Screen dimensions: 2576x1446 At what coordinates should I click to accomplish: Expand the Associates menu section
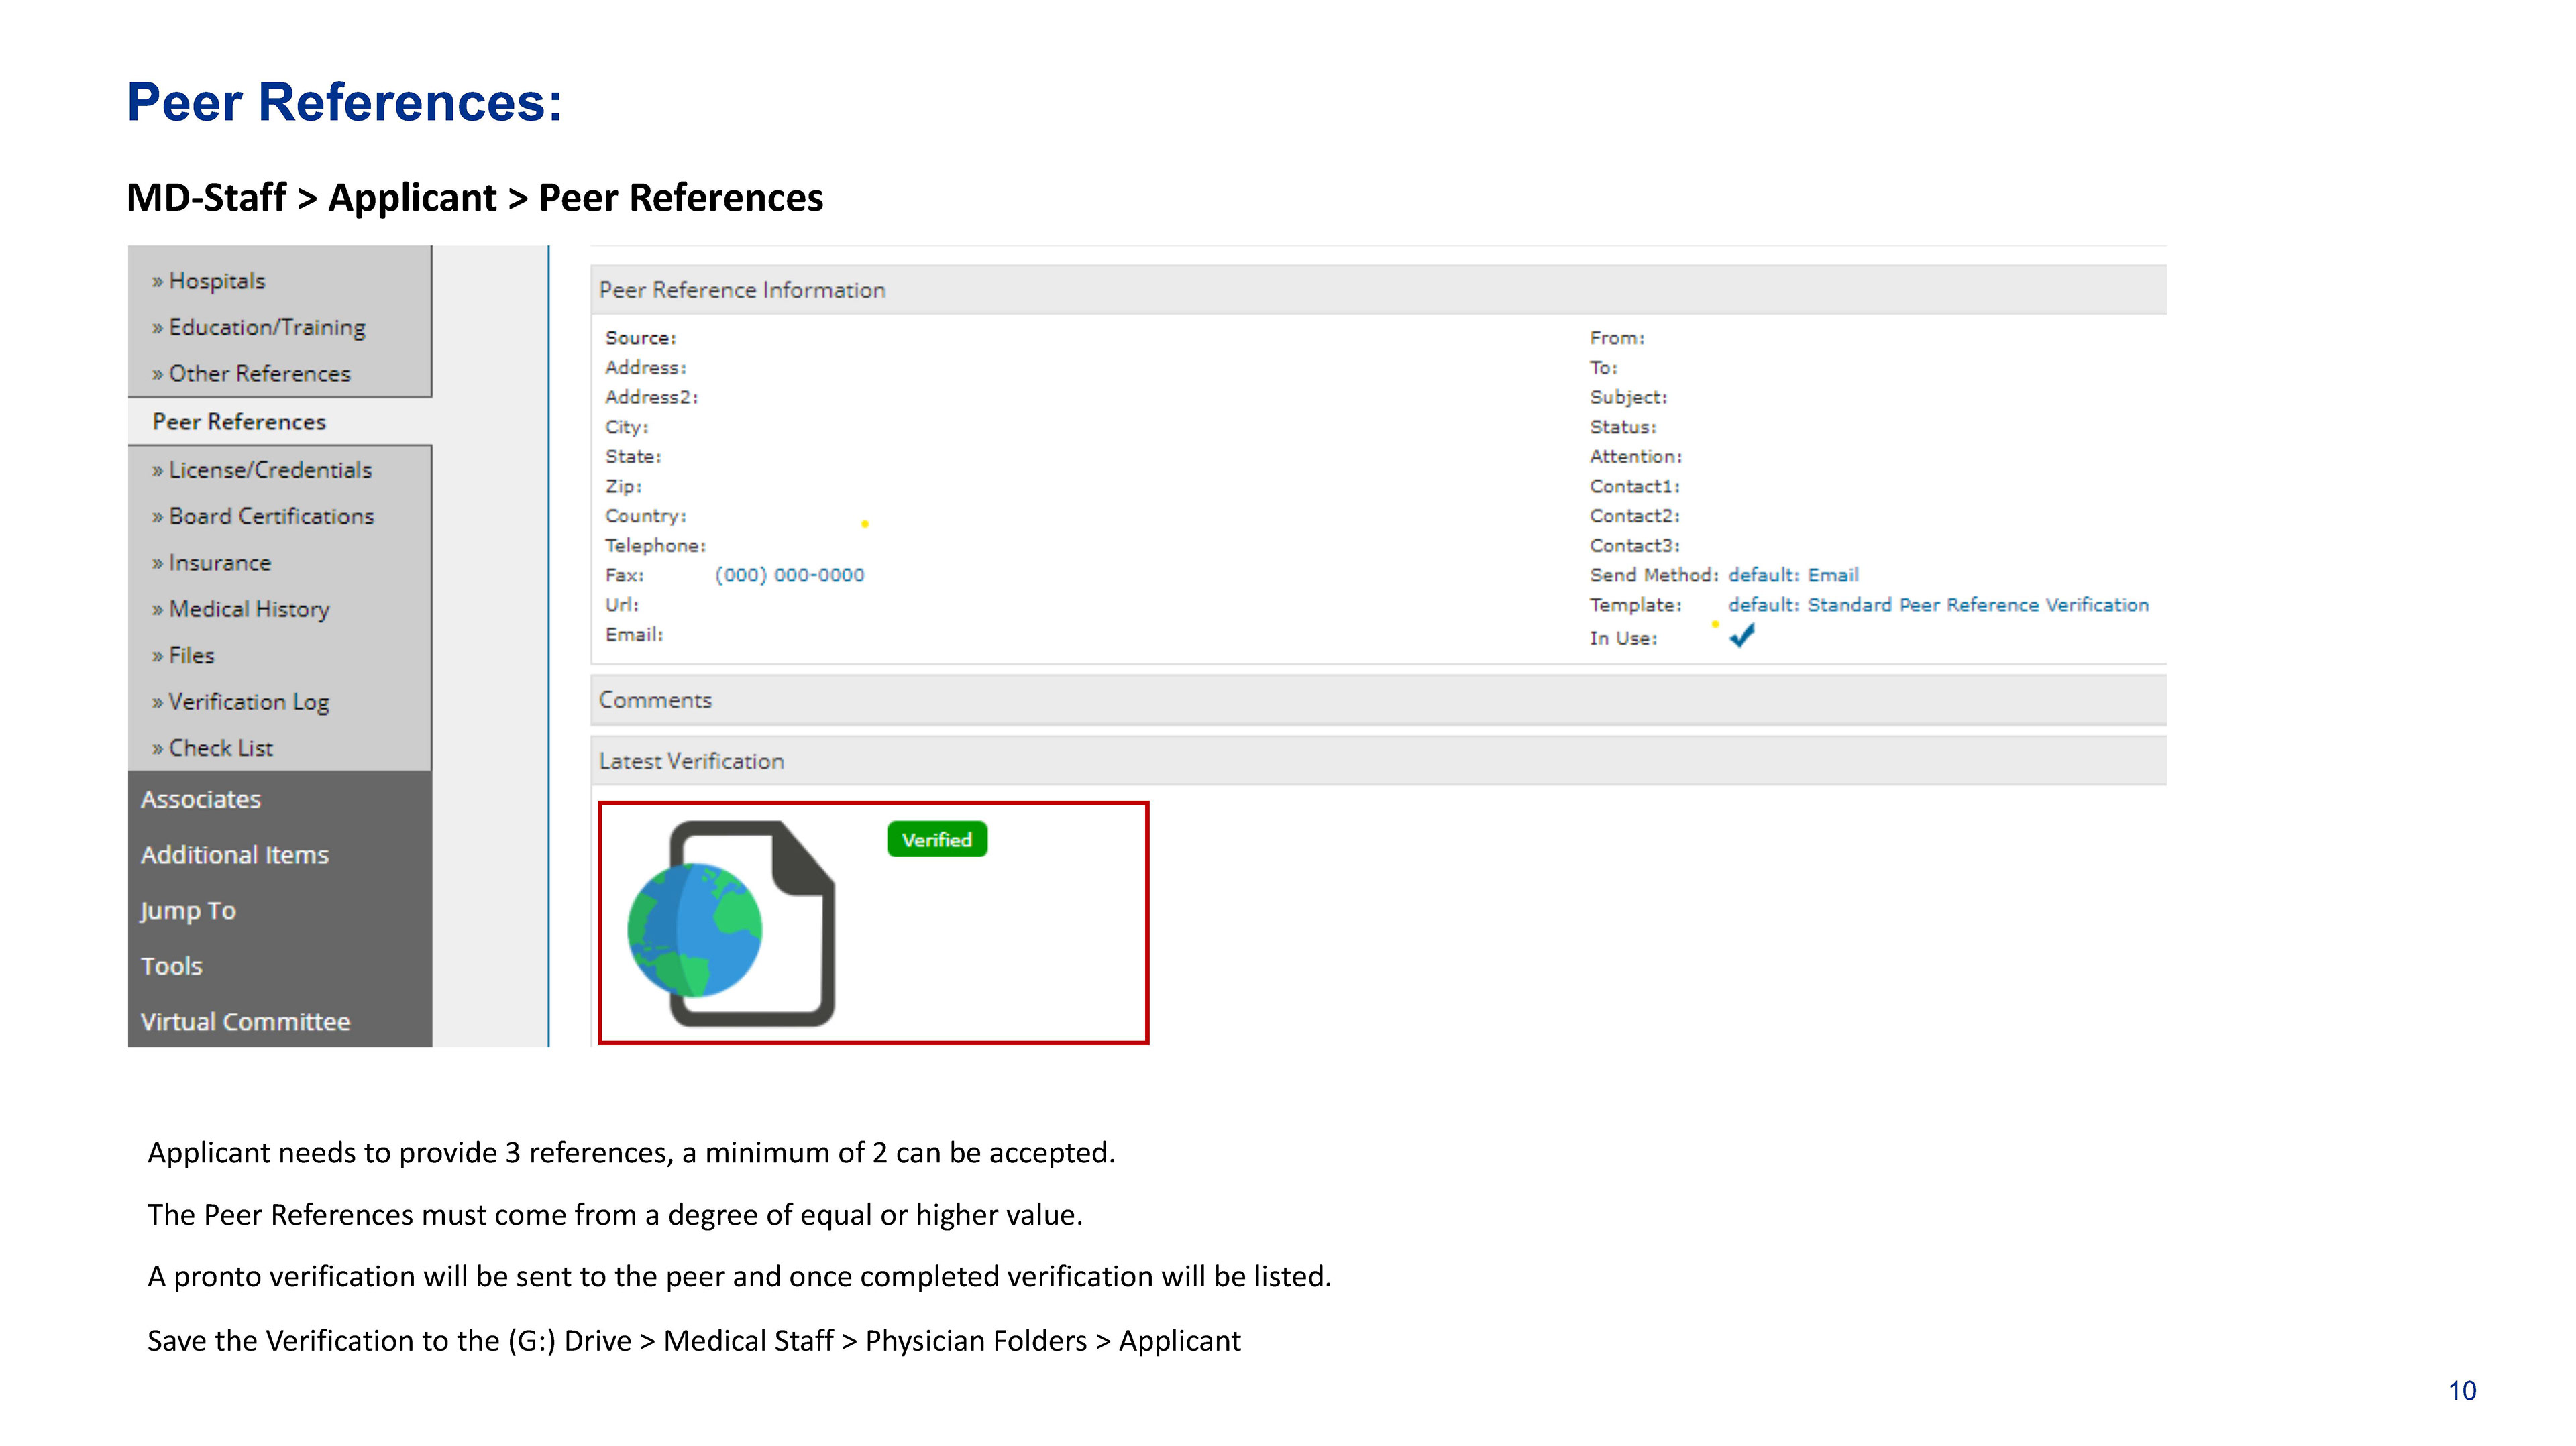[x=201, y=800]
